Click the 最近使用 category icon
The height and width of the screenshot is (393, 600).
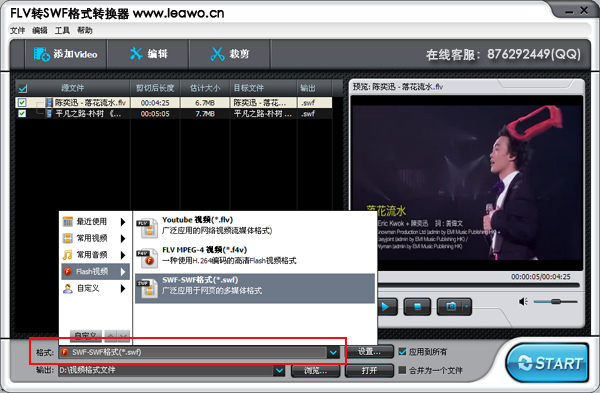pyautogui.click(x=68, y=222)
